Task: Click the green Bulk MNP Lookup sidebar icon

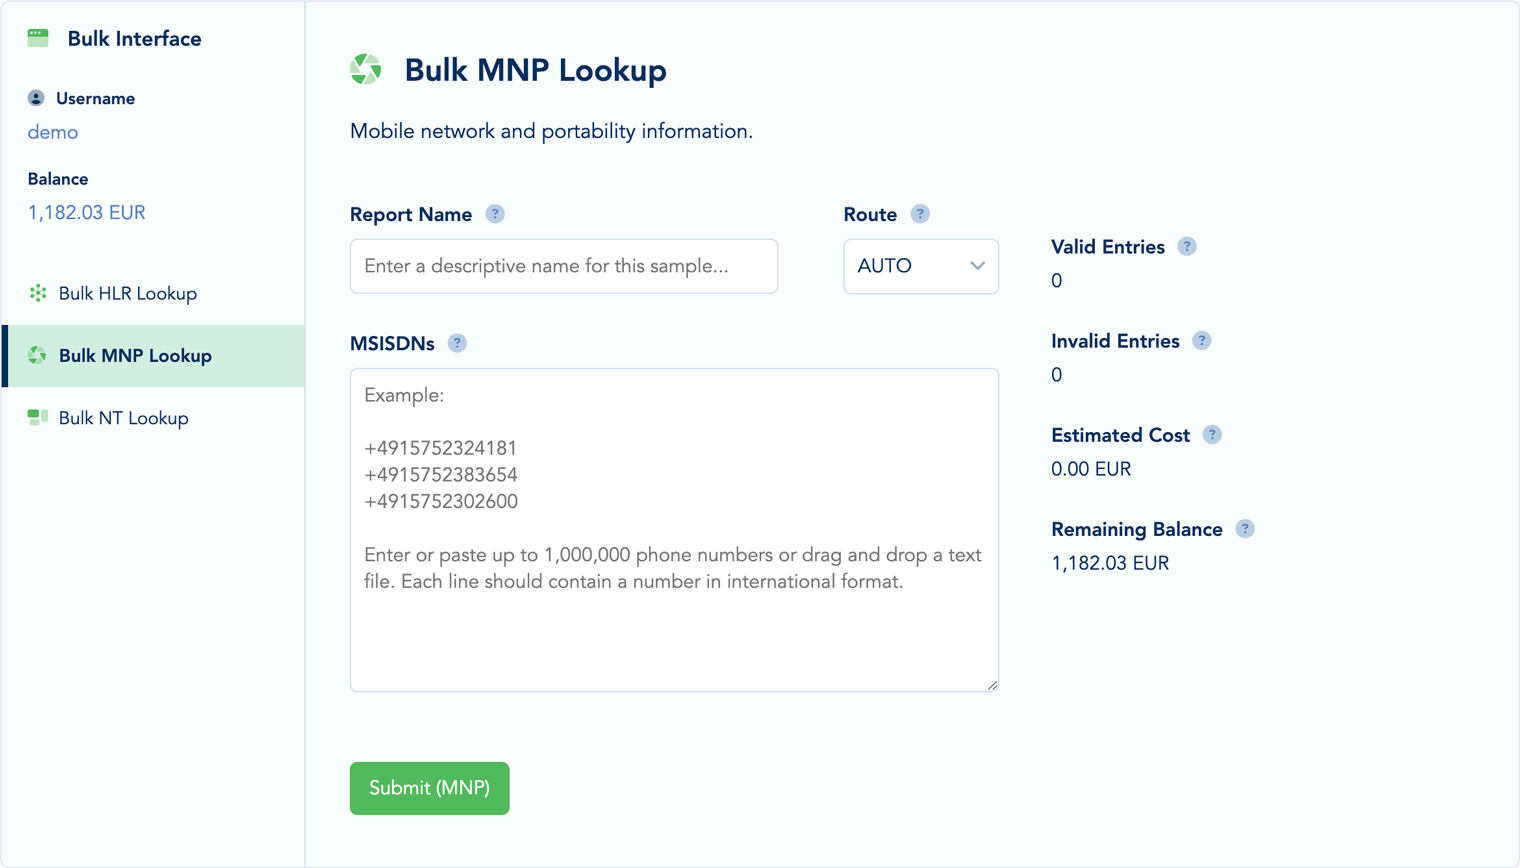Action: pos(38,355)
